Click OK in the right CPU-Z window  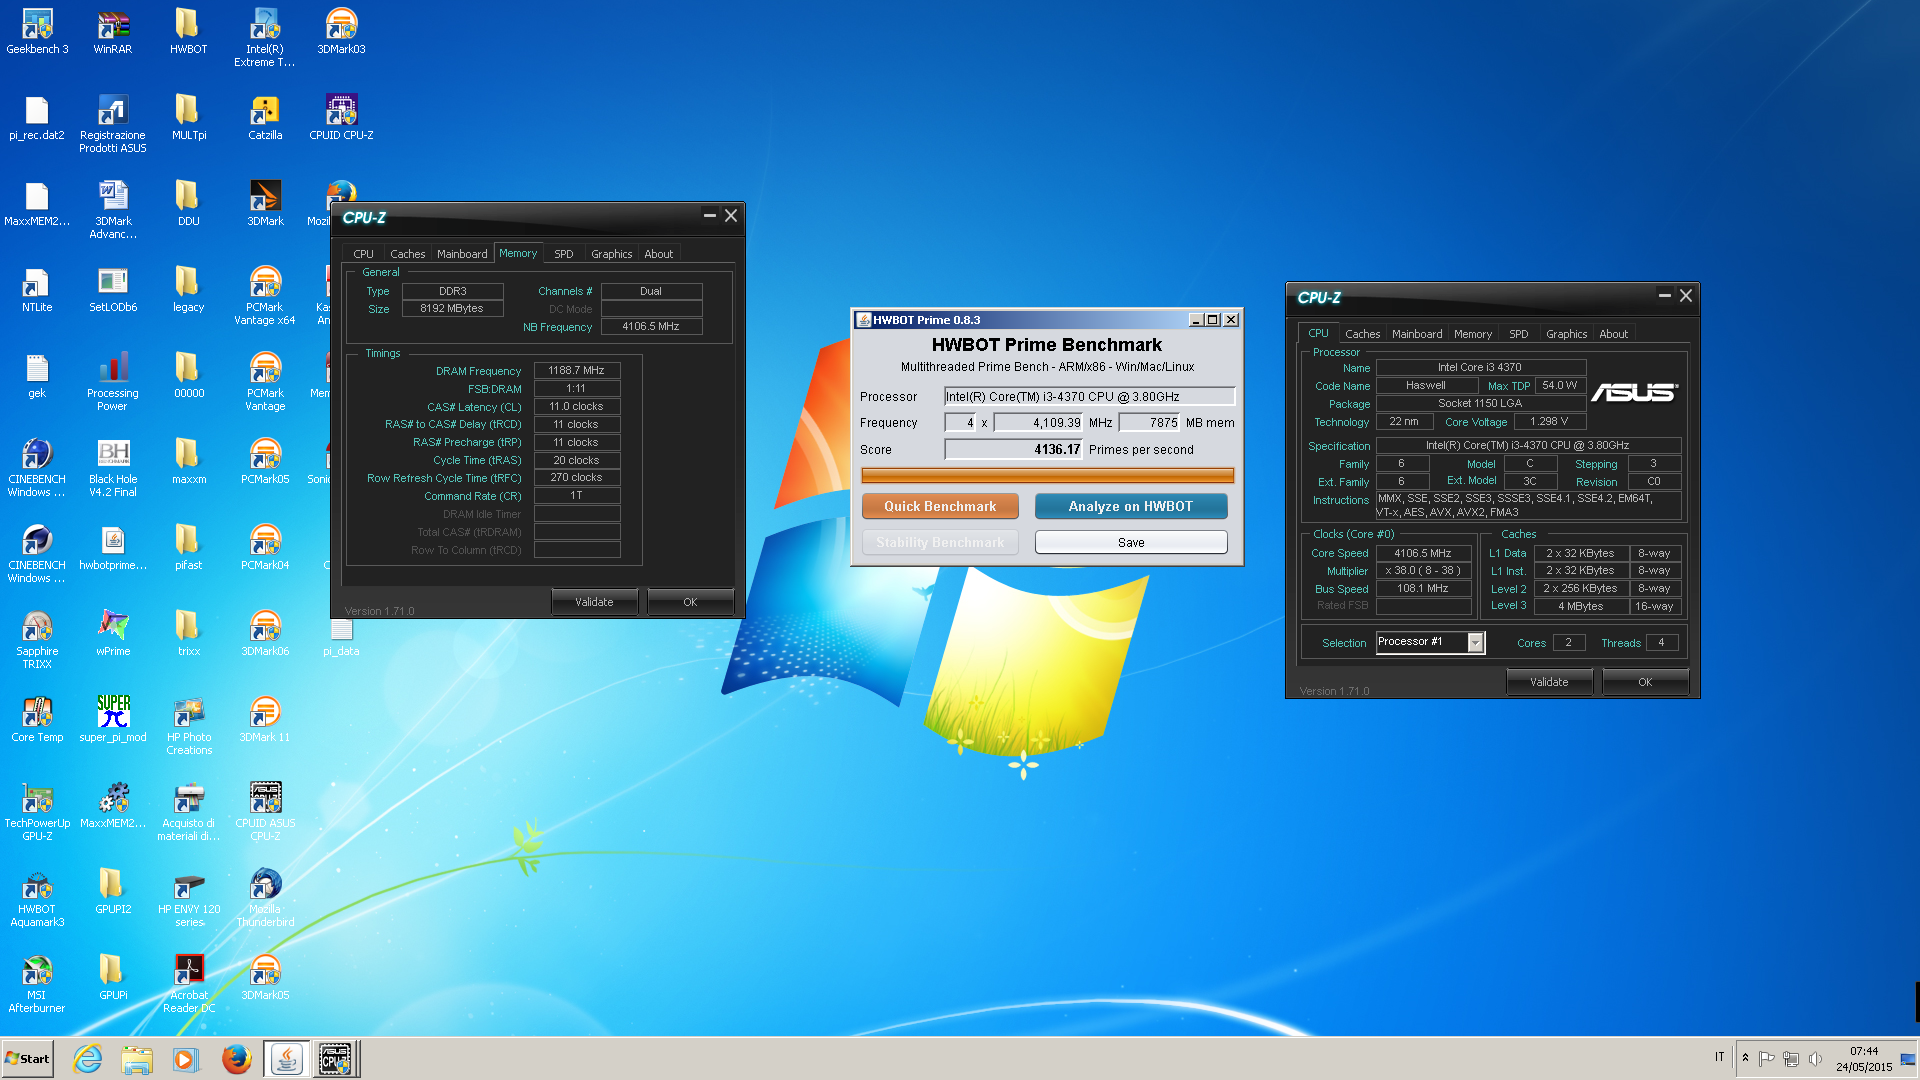point(1645,682)
